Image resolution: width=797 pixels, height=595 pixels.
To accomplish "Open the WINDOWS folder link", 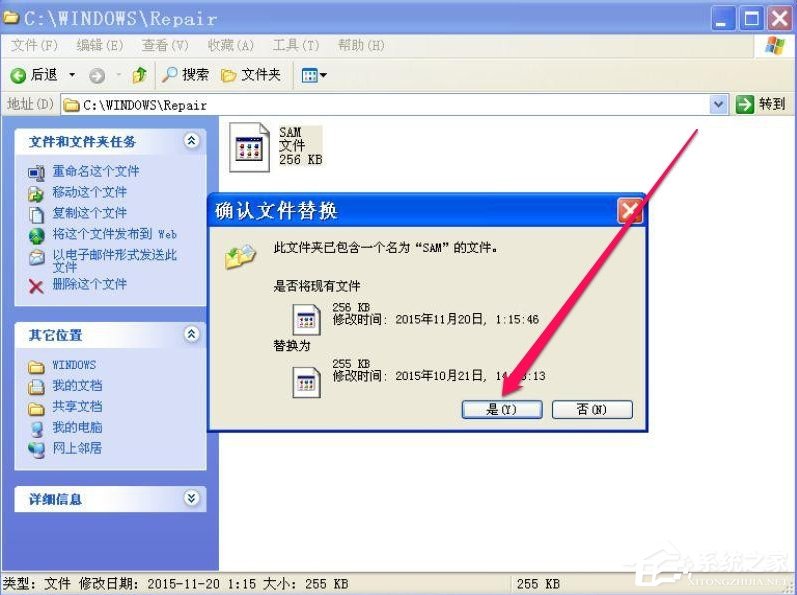I will coord(74,365).
